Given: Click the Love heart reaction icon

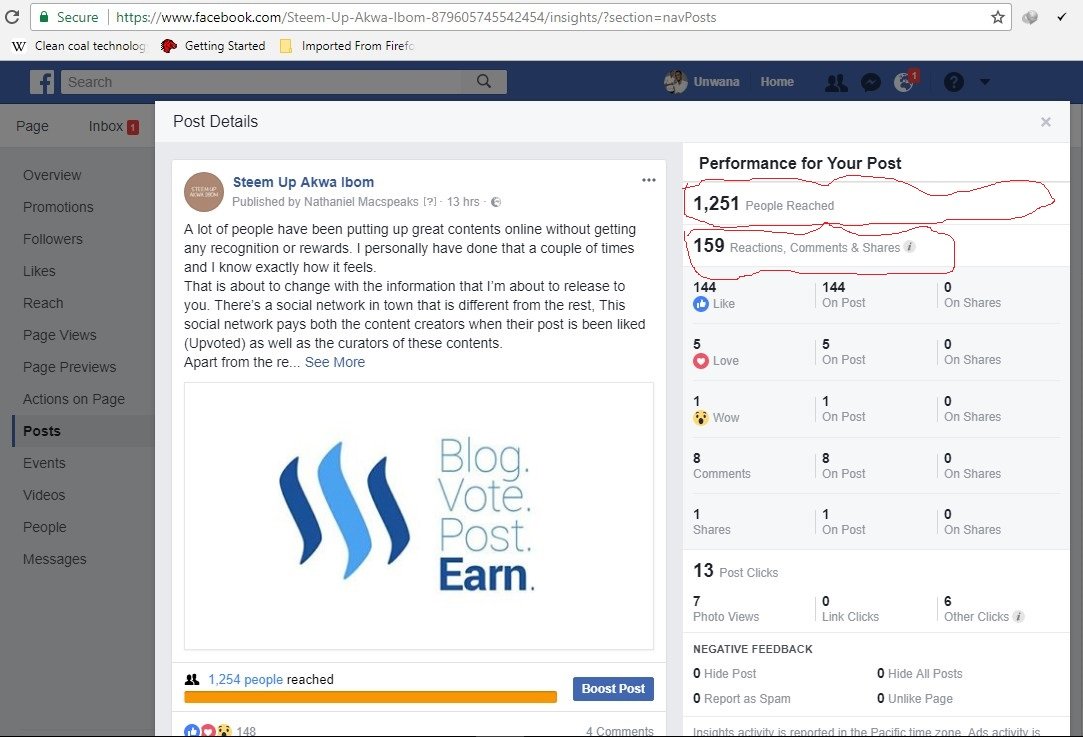Looking at the screenshot, I should pyautogui.click(x=701, y=361).
